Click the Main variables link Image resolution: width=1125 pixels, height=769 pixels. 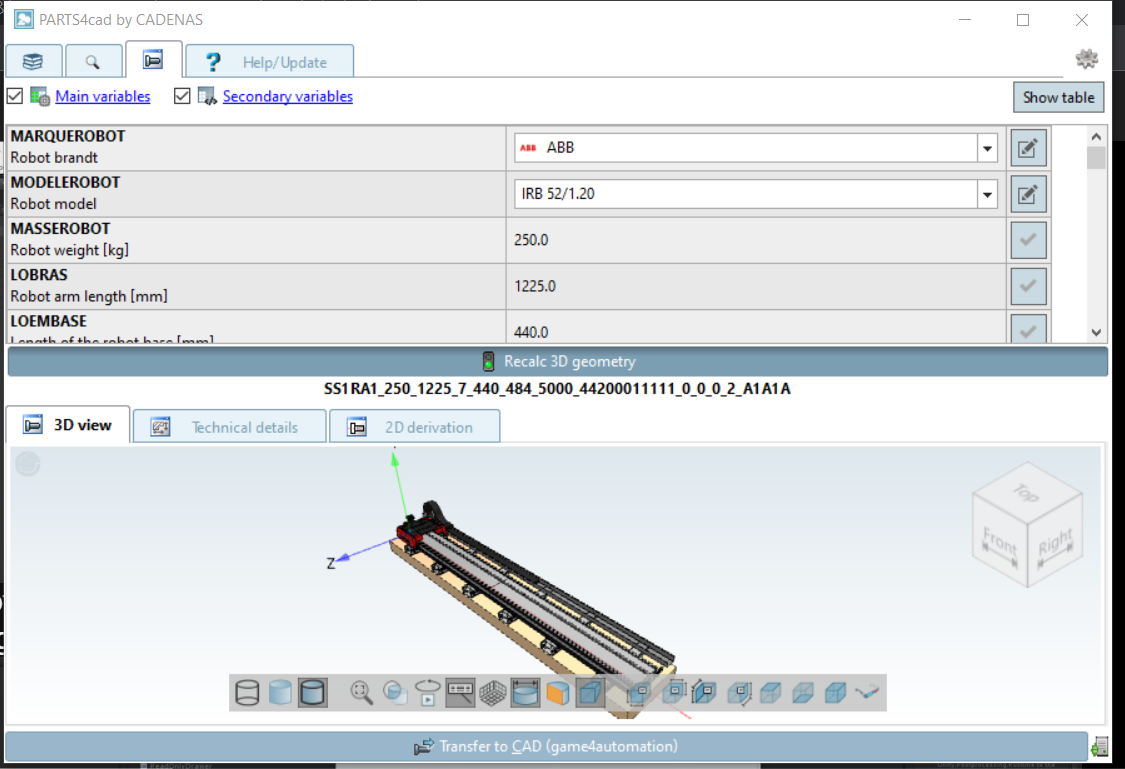103,96
